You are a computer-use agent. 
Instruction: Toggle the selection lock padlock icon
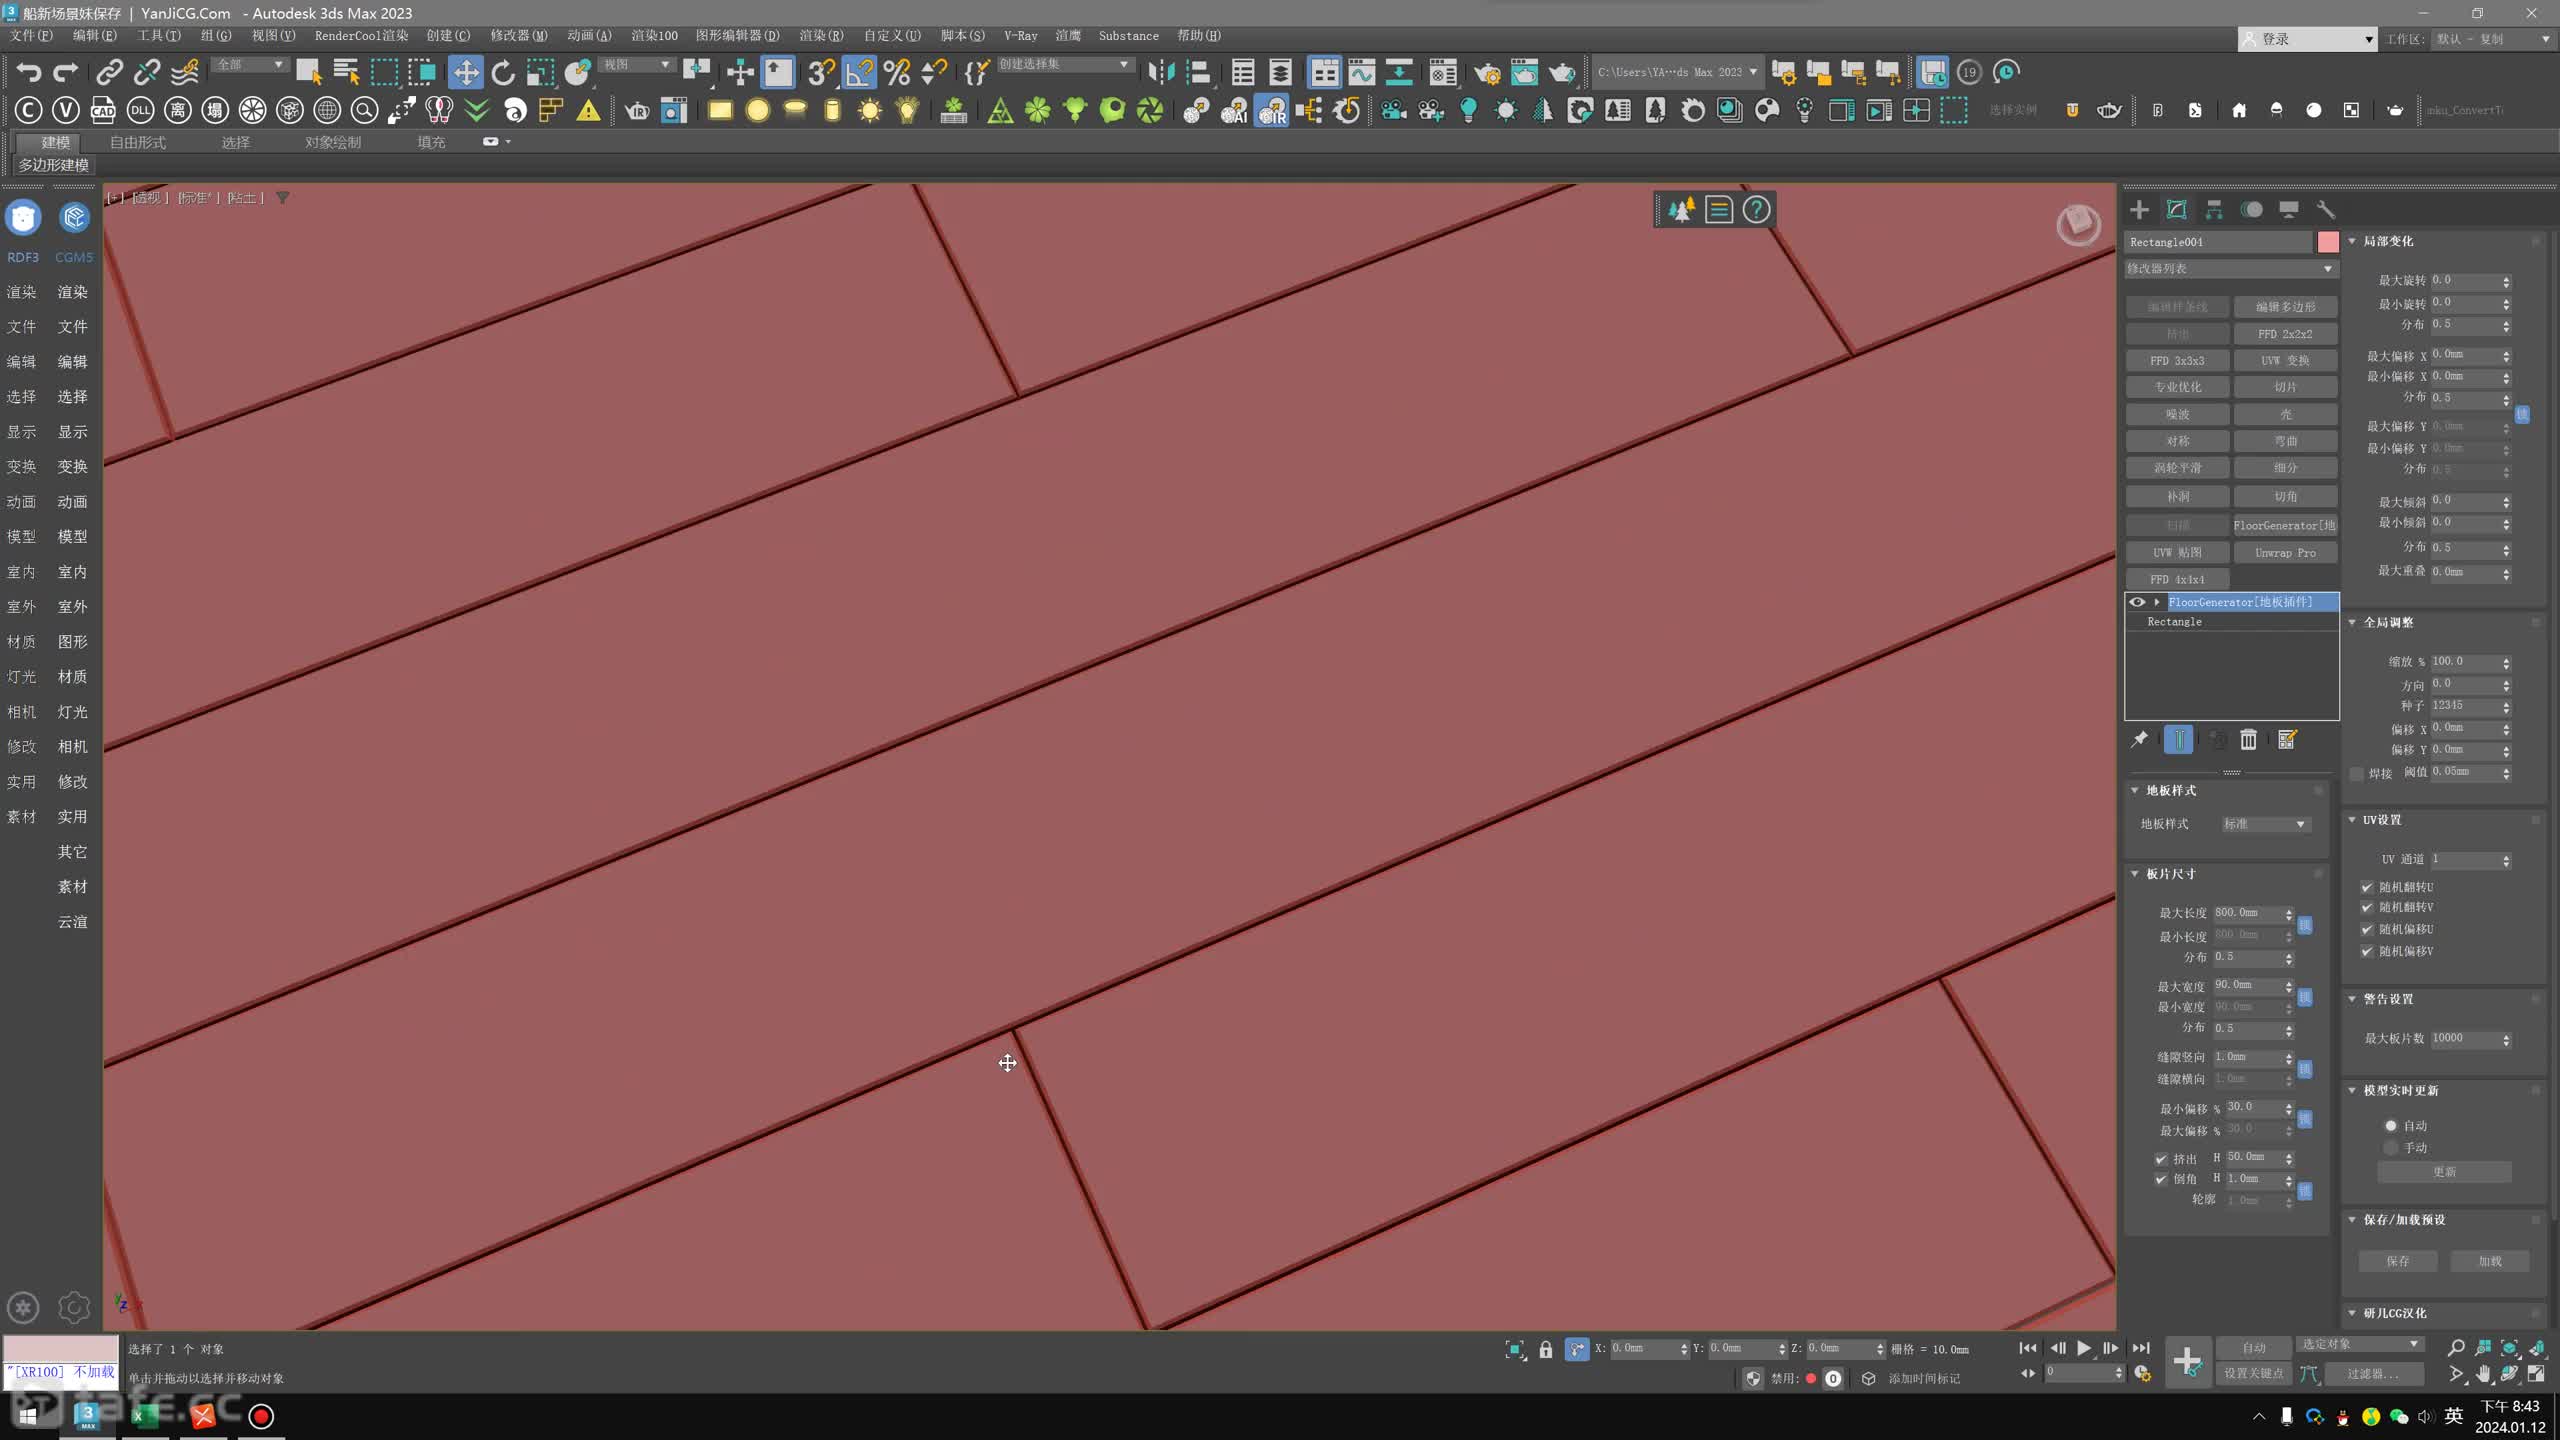pos(1546,1349)
